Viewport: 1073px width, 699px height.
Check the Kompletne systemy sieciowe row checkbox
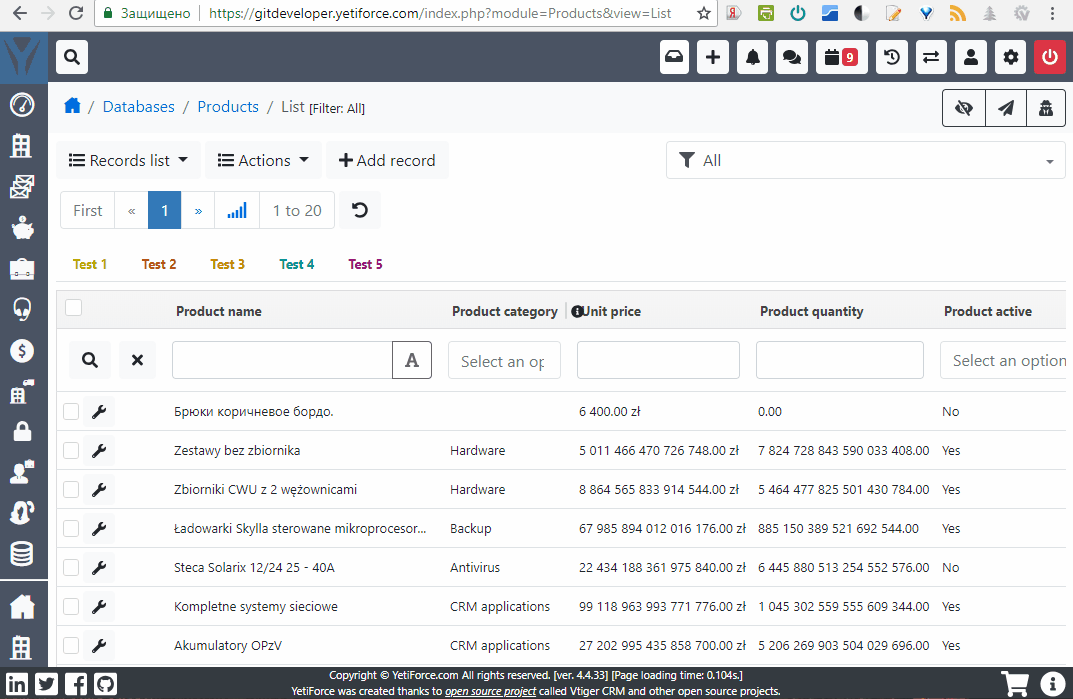tap(71, 607)
